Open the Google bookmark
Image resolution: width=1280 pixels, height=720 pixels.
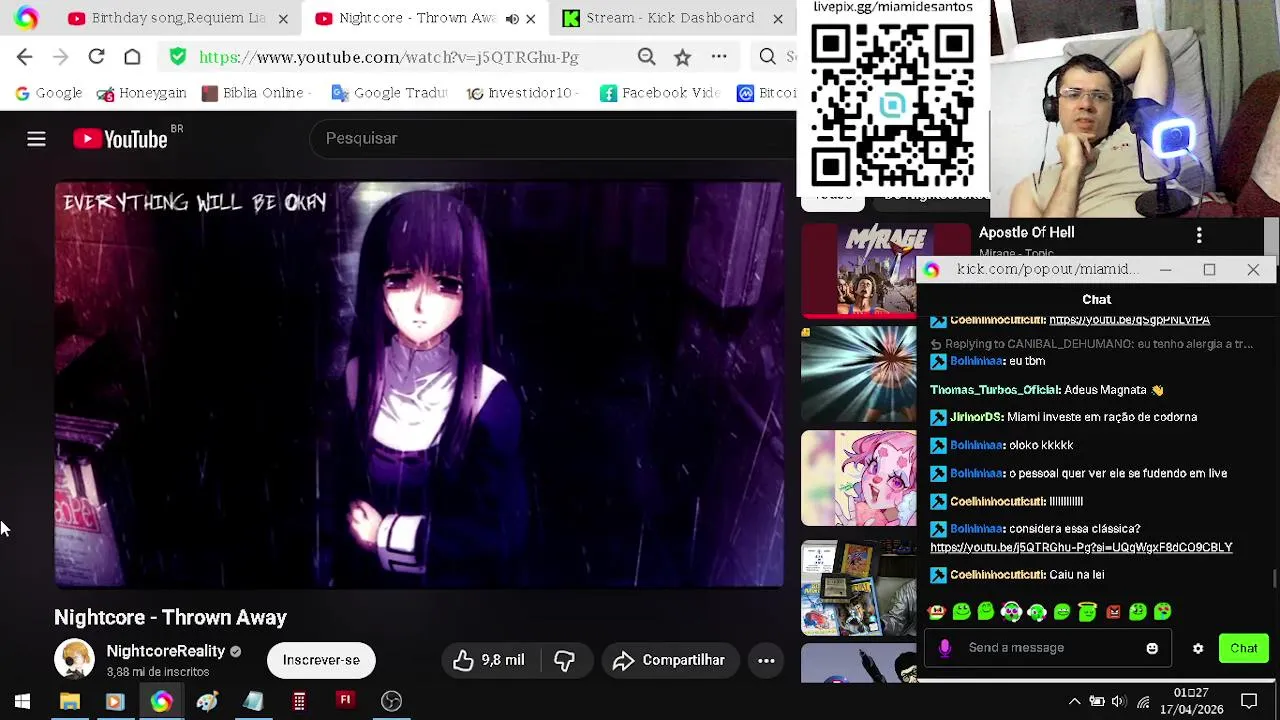pyautogui.click(x=49, y=93)
